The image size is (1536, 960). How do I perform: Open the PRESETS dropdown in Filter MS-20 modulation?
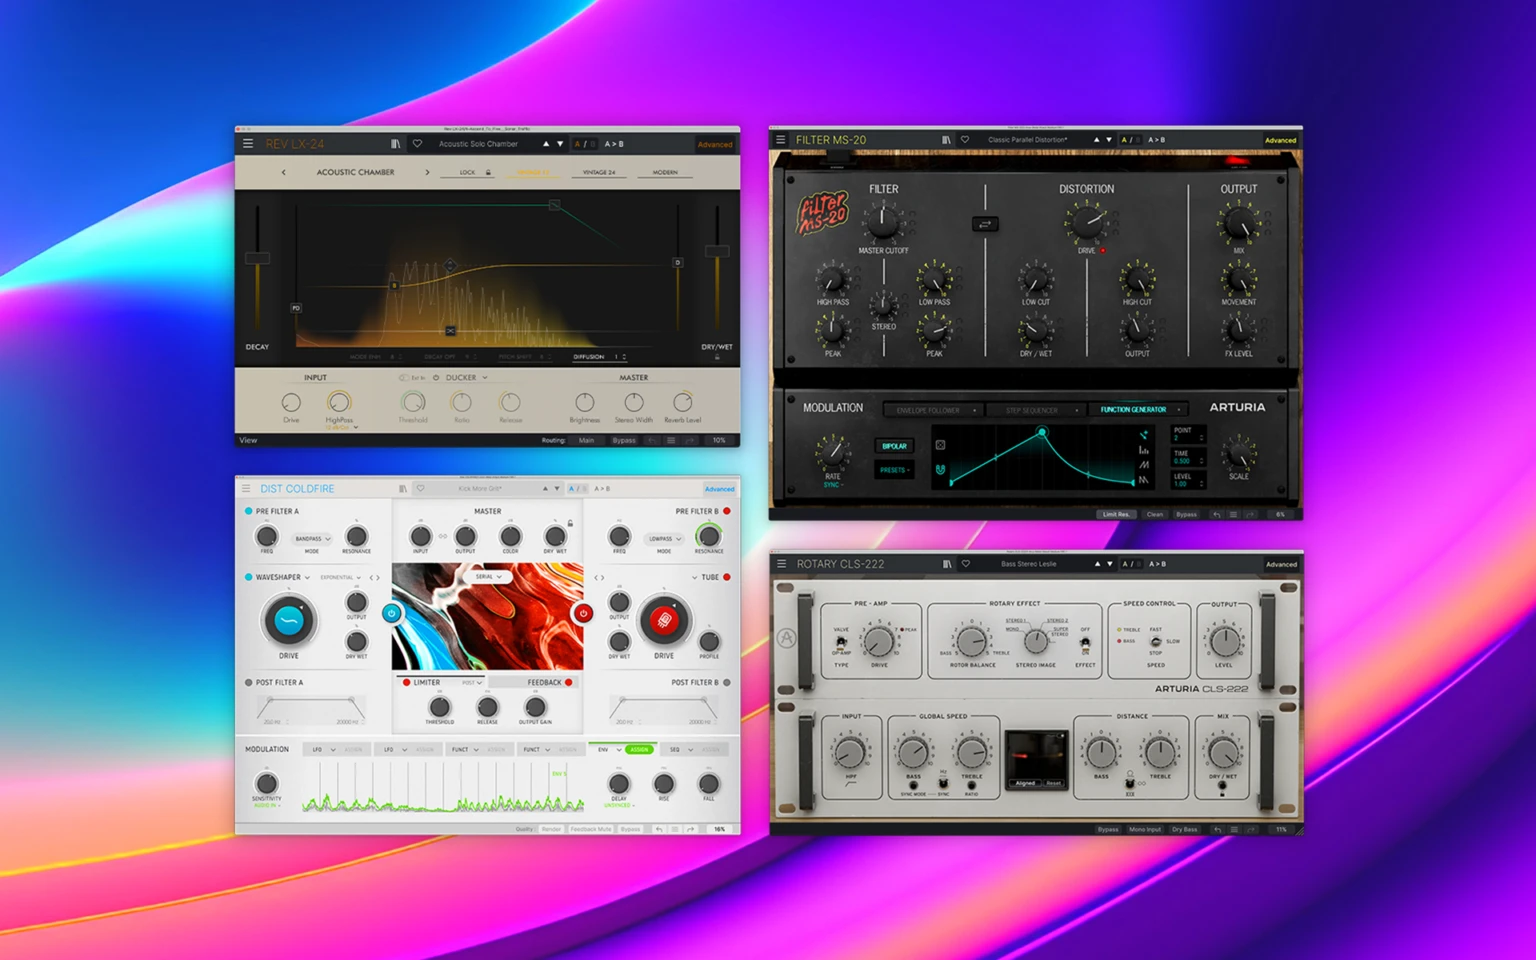(x=894, y=470)
